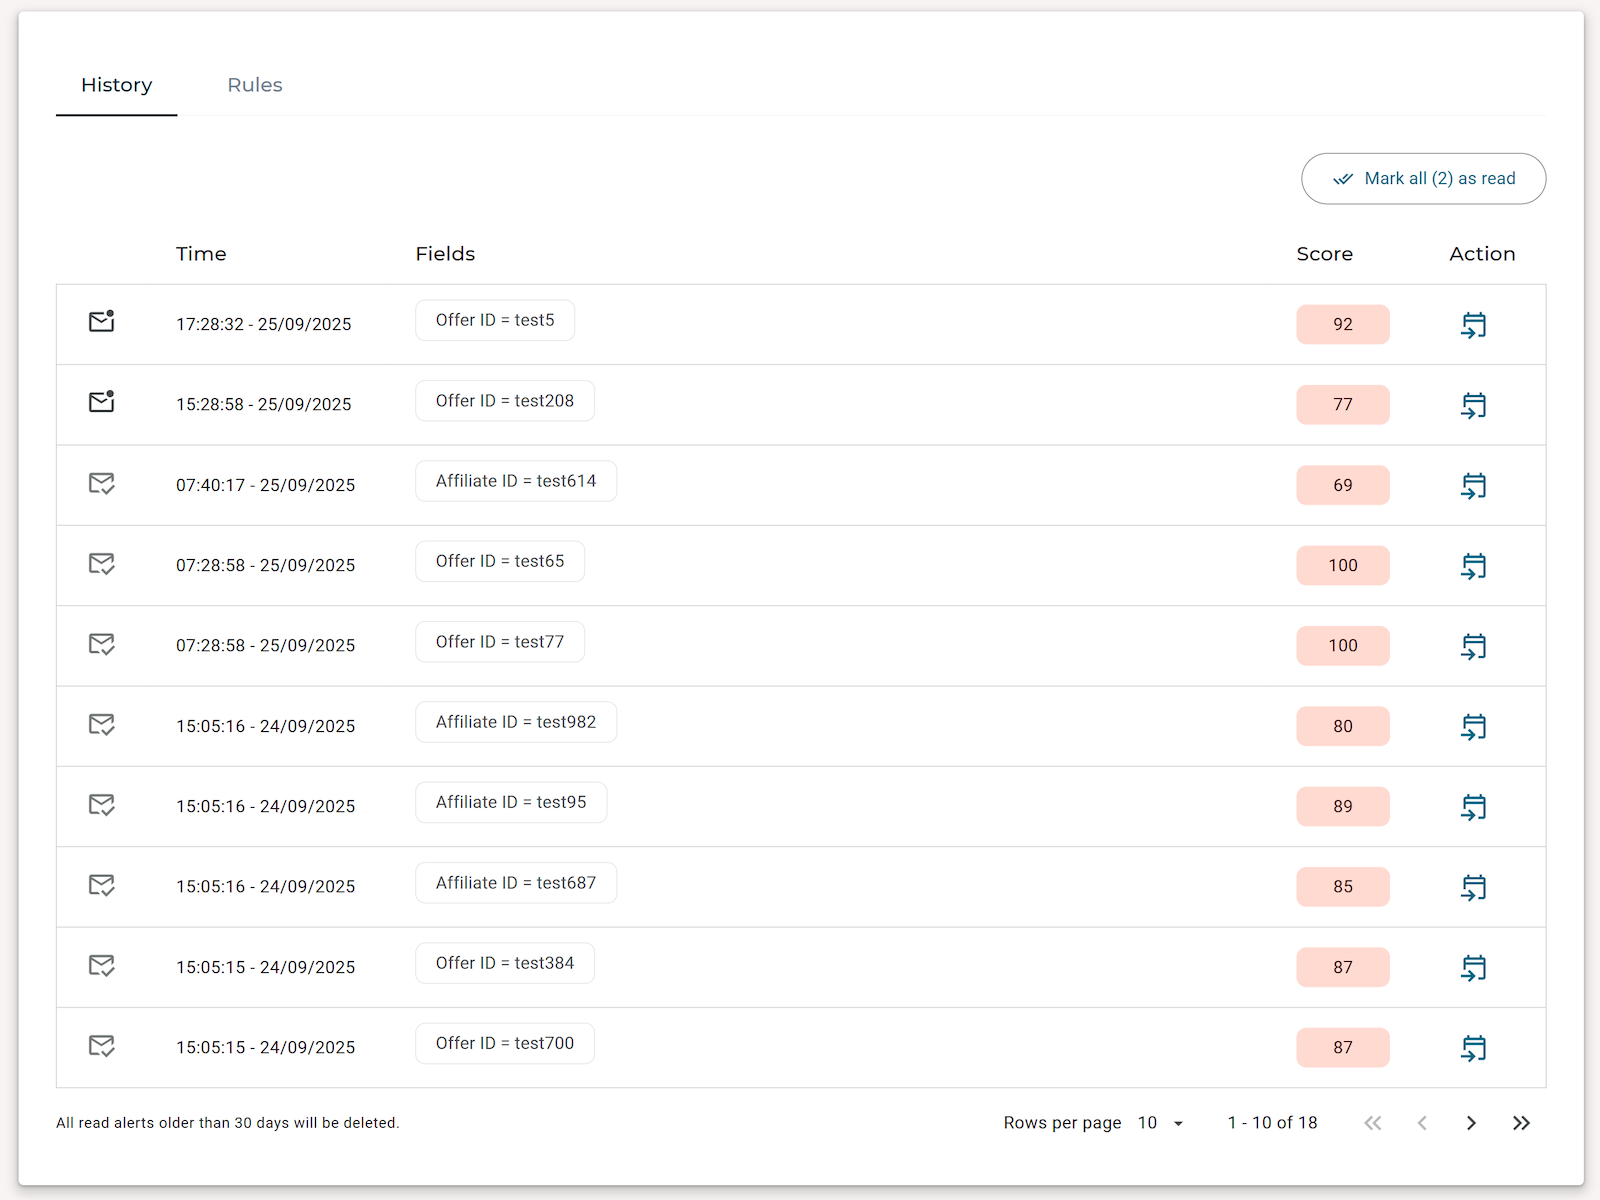Click Mark all (2) as read button
The image size is (1600, 1200).
click(x=1423, y=179)
